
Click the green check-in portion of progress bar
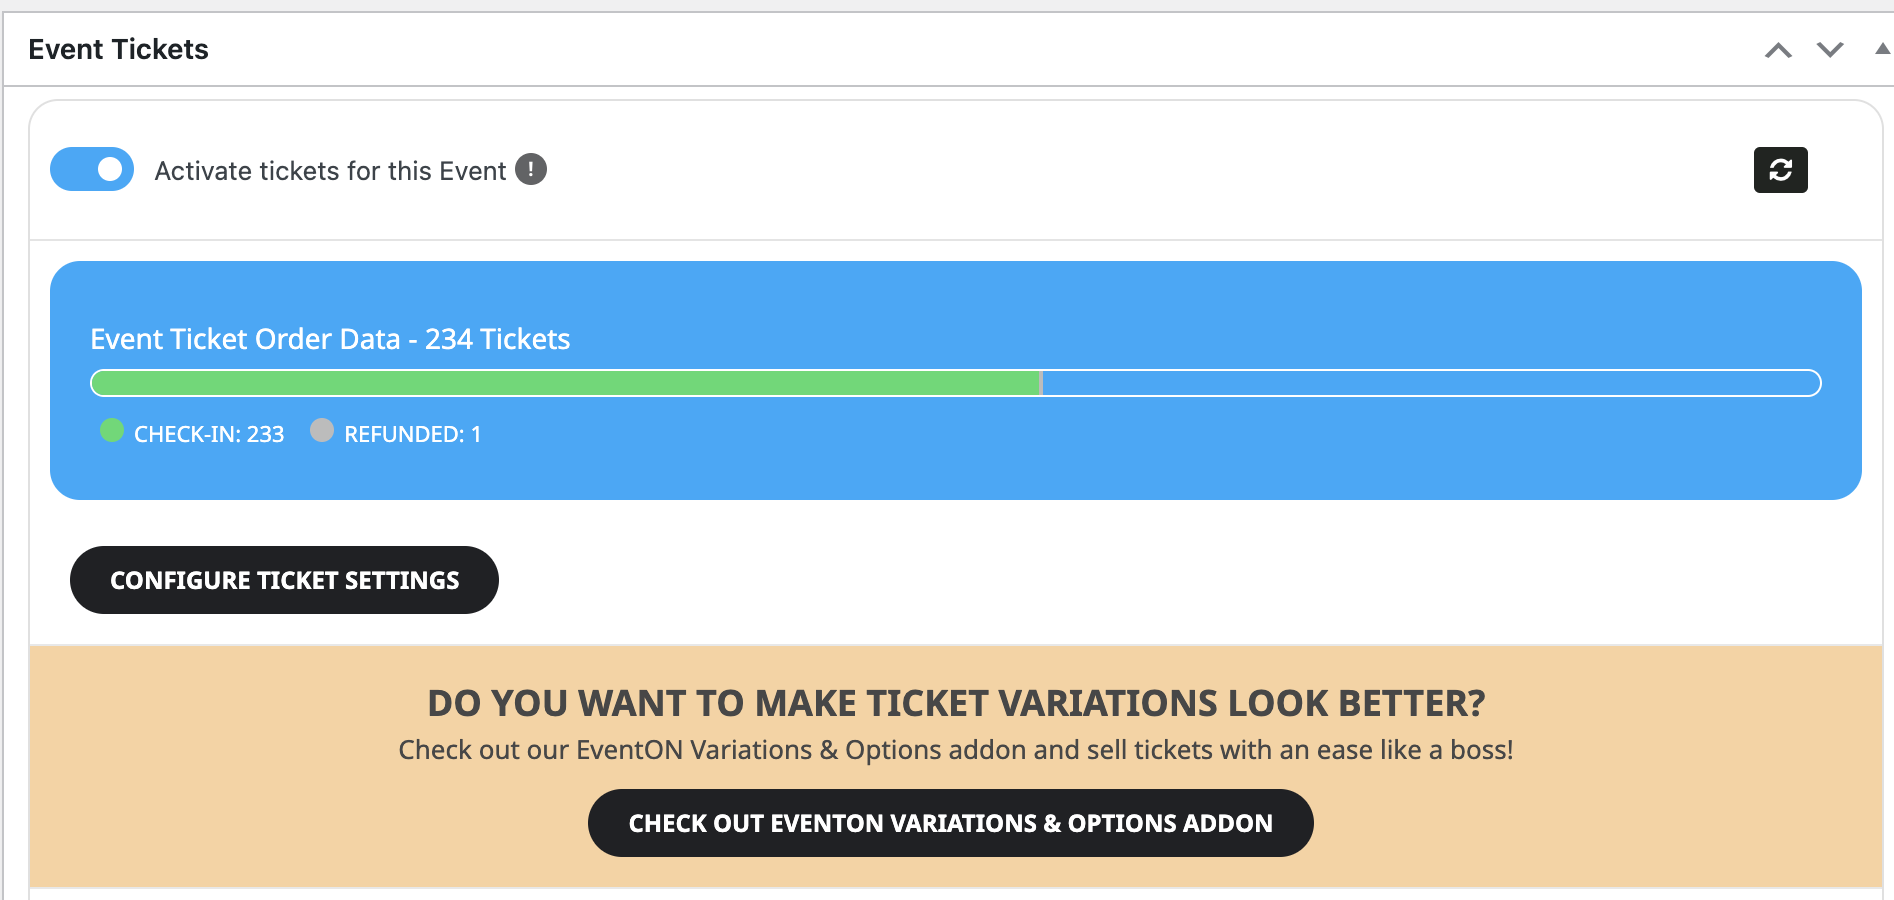click(566, 383)
